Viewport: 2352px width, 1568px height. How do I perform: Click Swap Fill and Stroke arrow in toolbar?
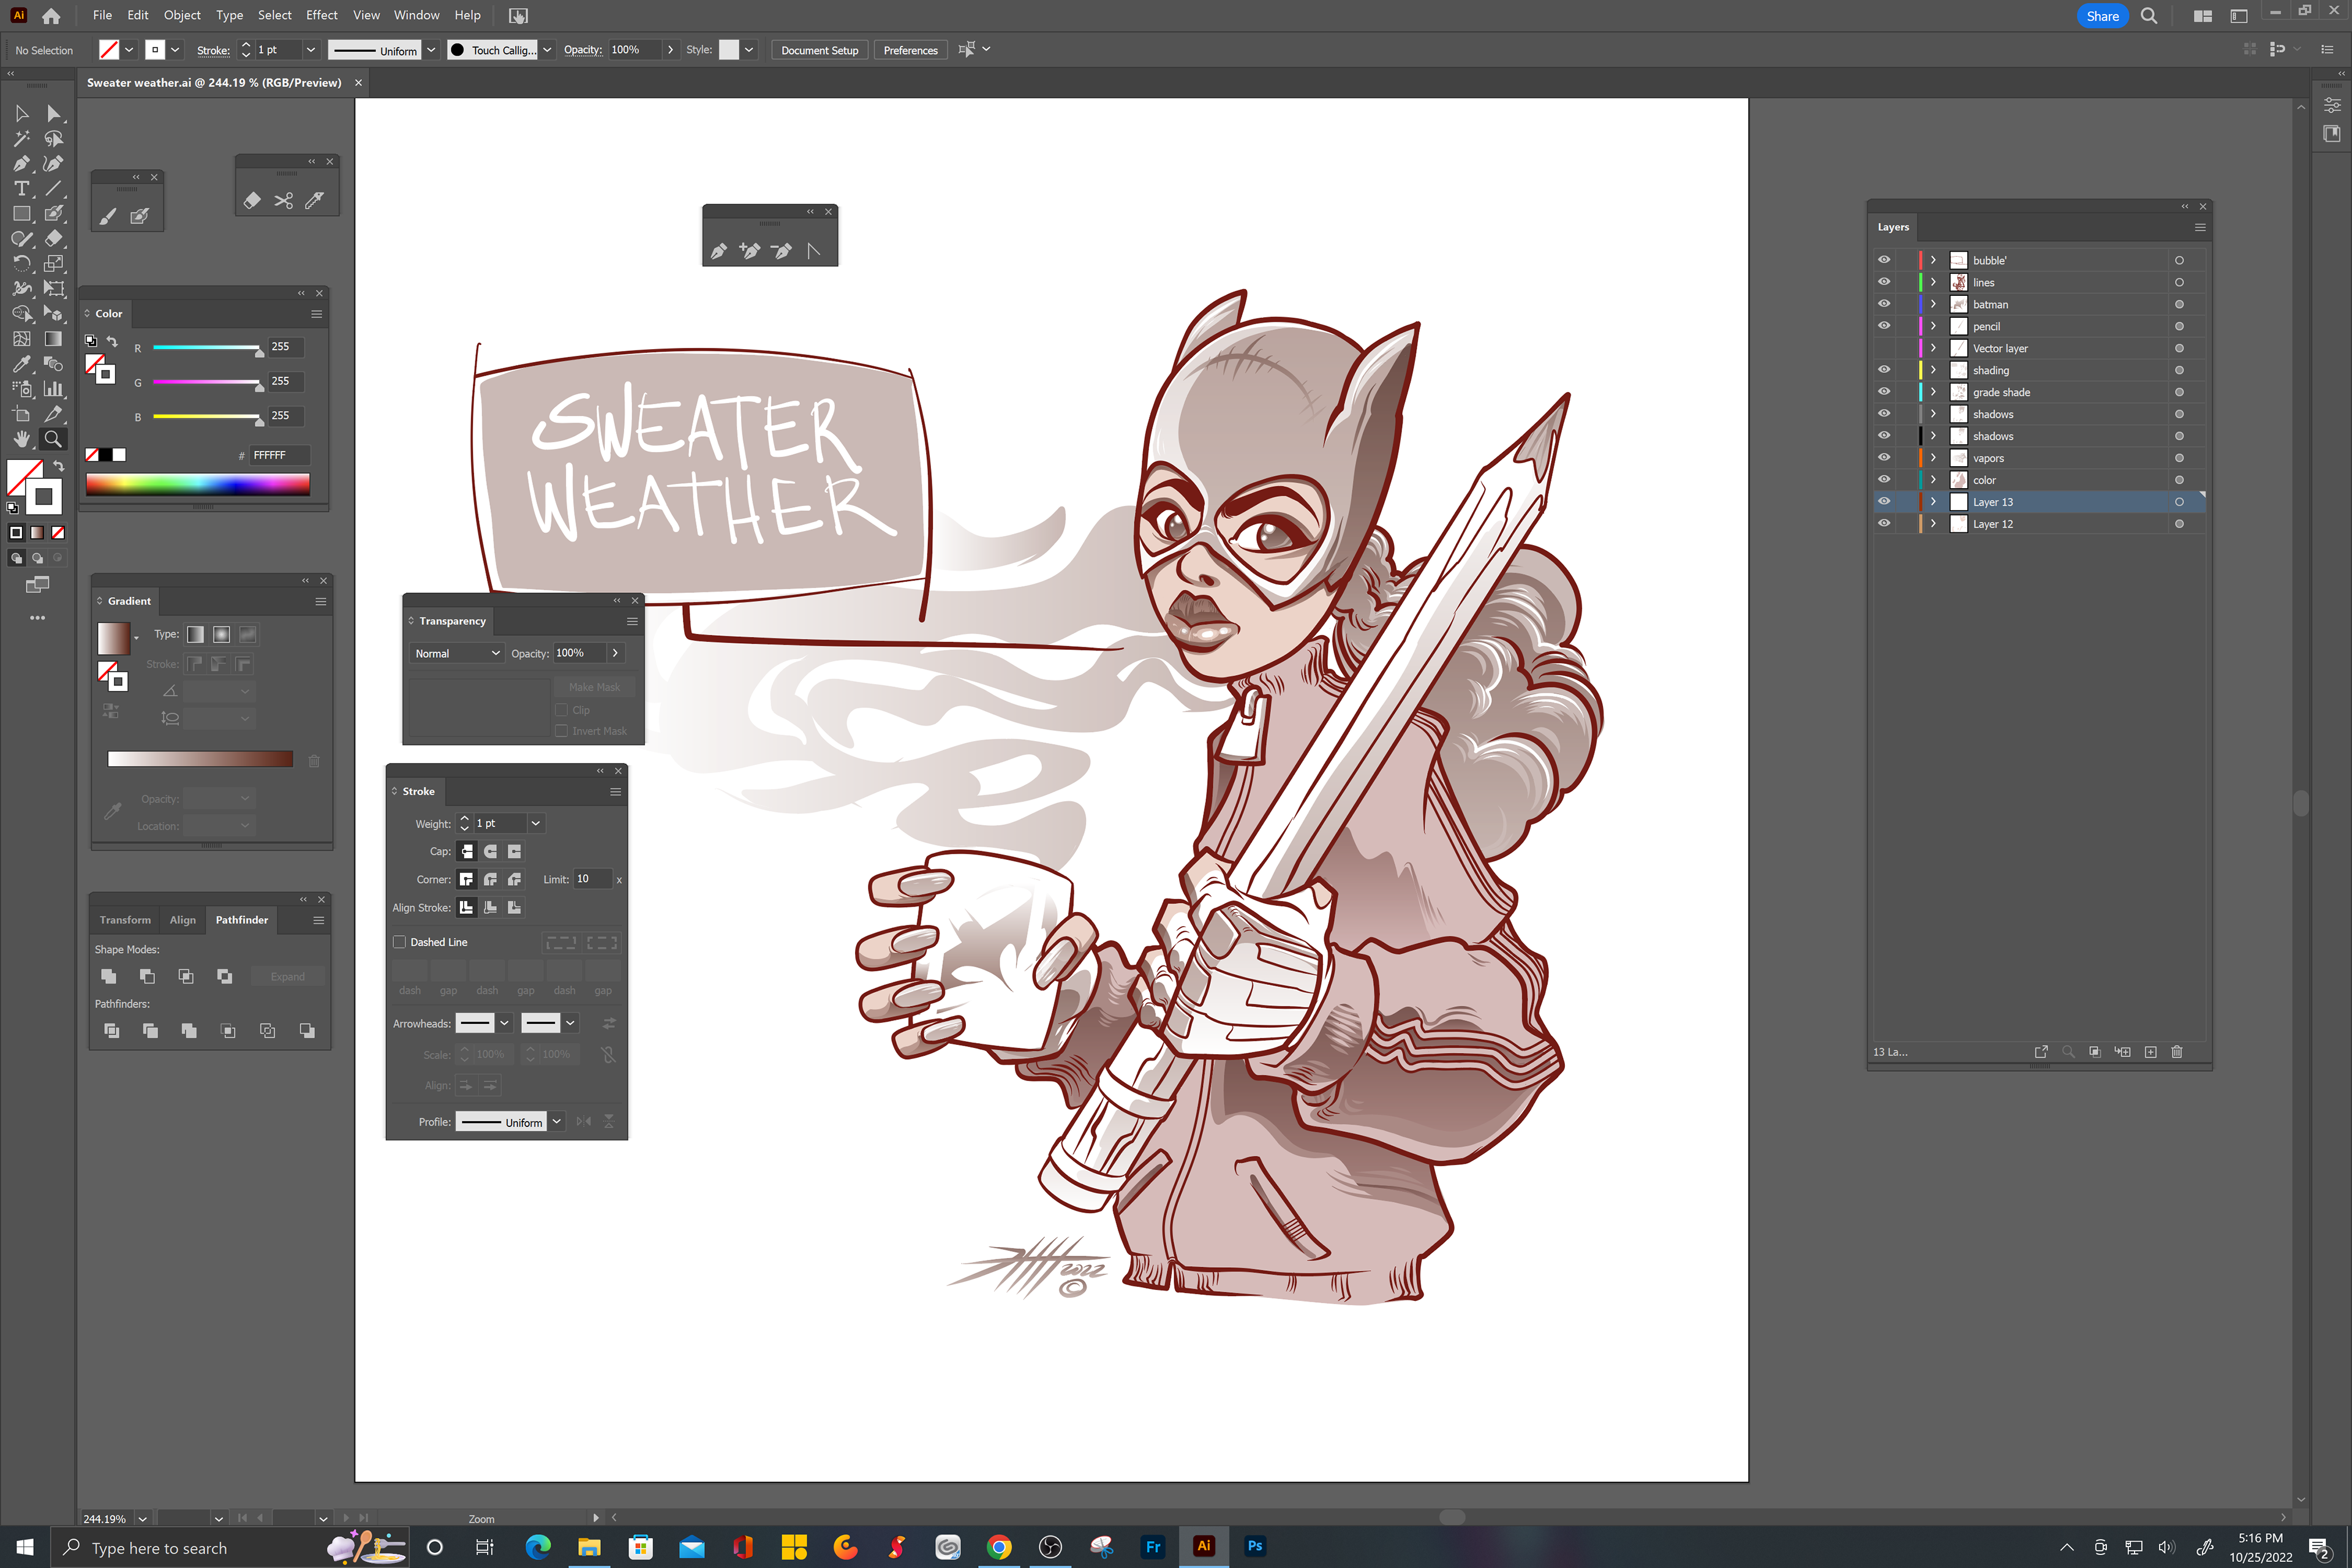coord(59,467)
